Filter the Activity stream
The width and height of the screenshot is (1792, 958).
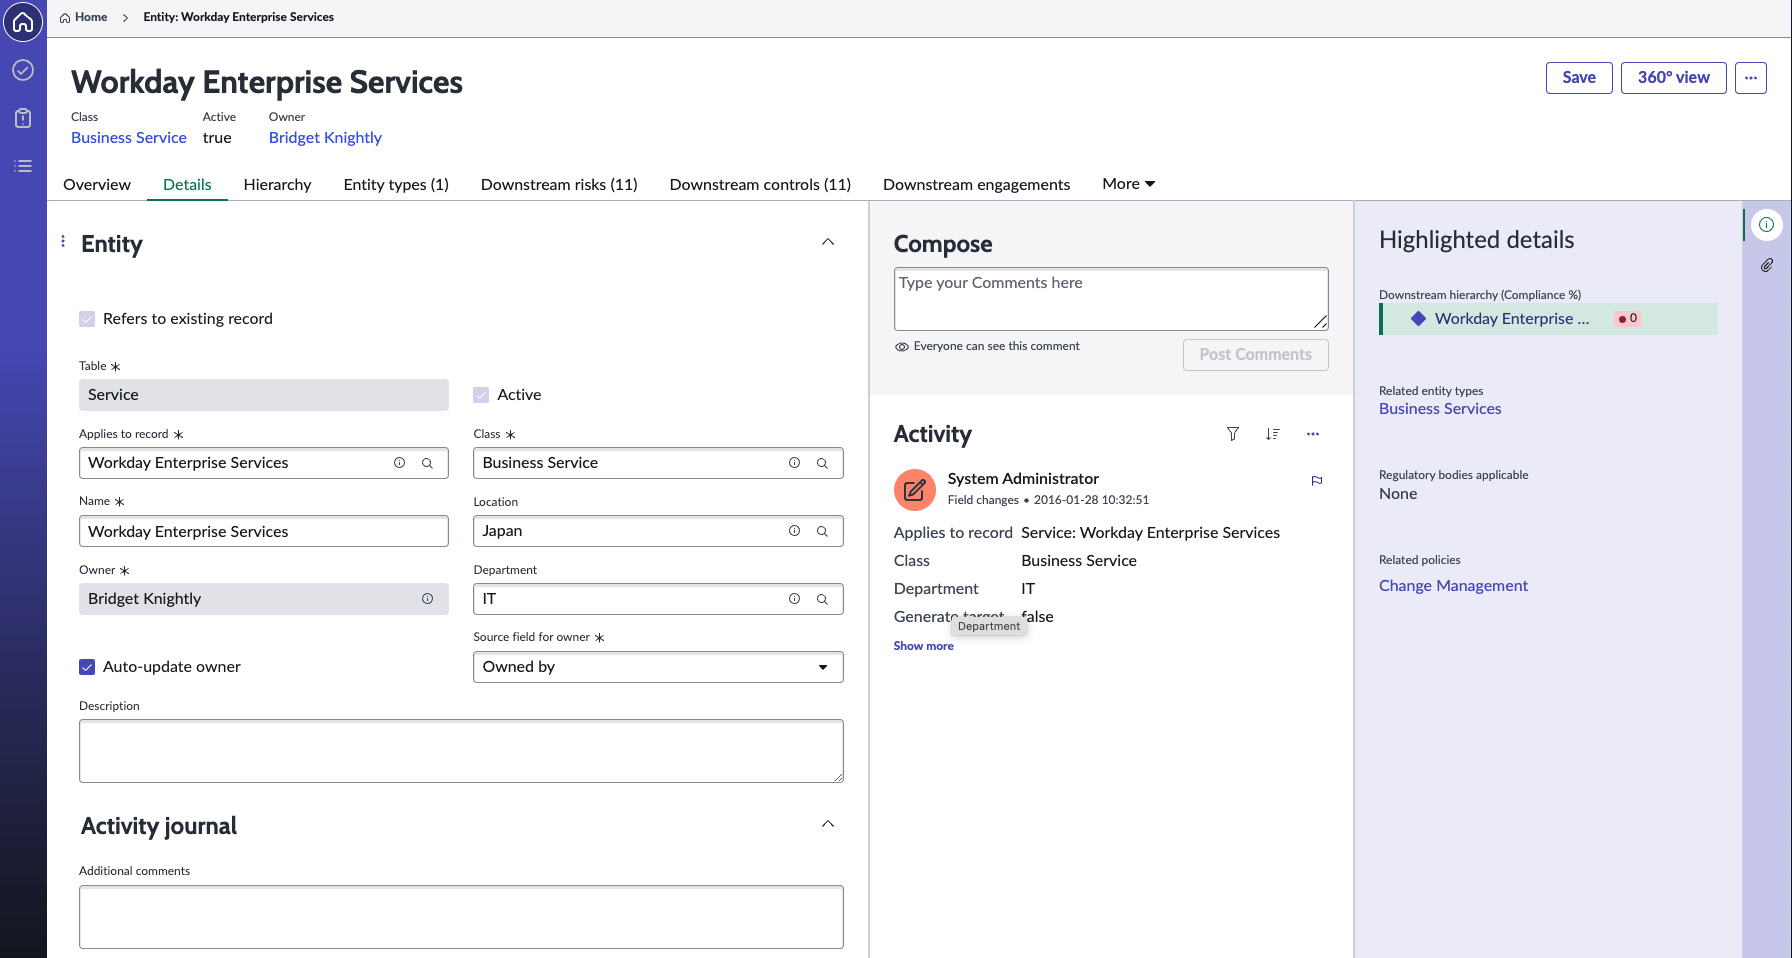point(1233,434)
